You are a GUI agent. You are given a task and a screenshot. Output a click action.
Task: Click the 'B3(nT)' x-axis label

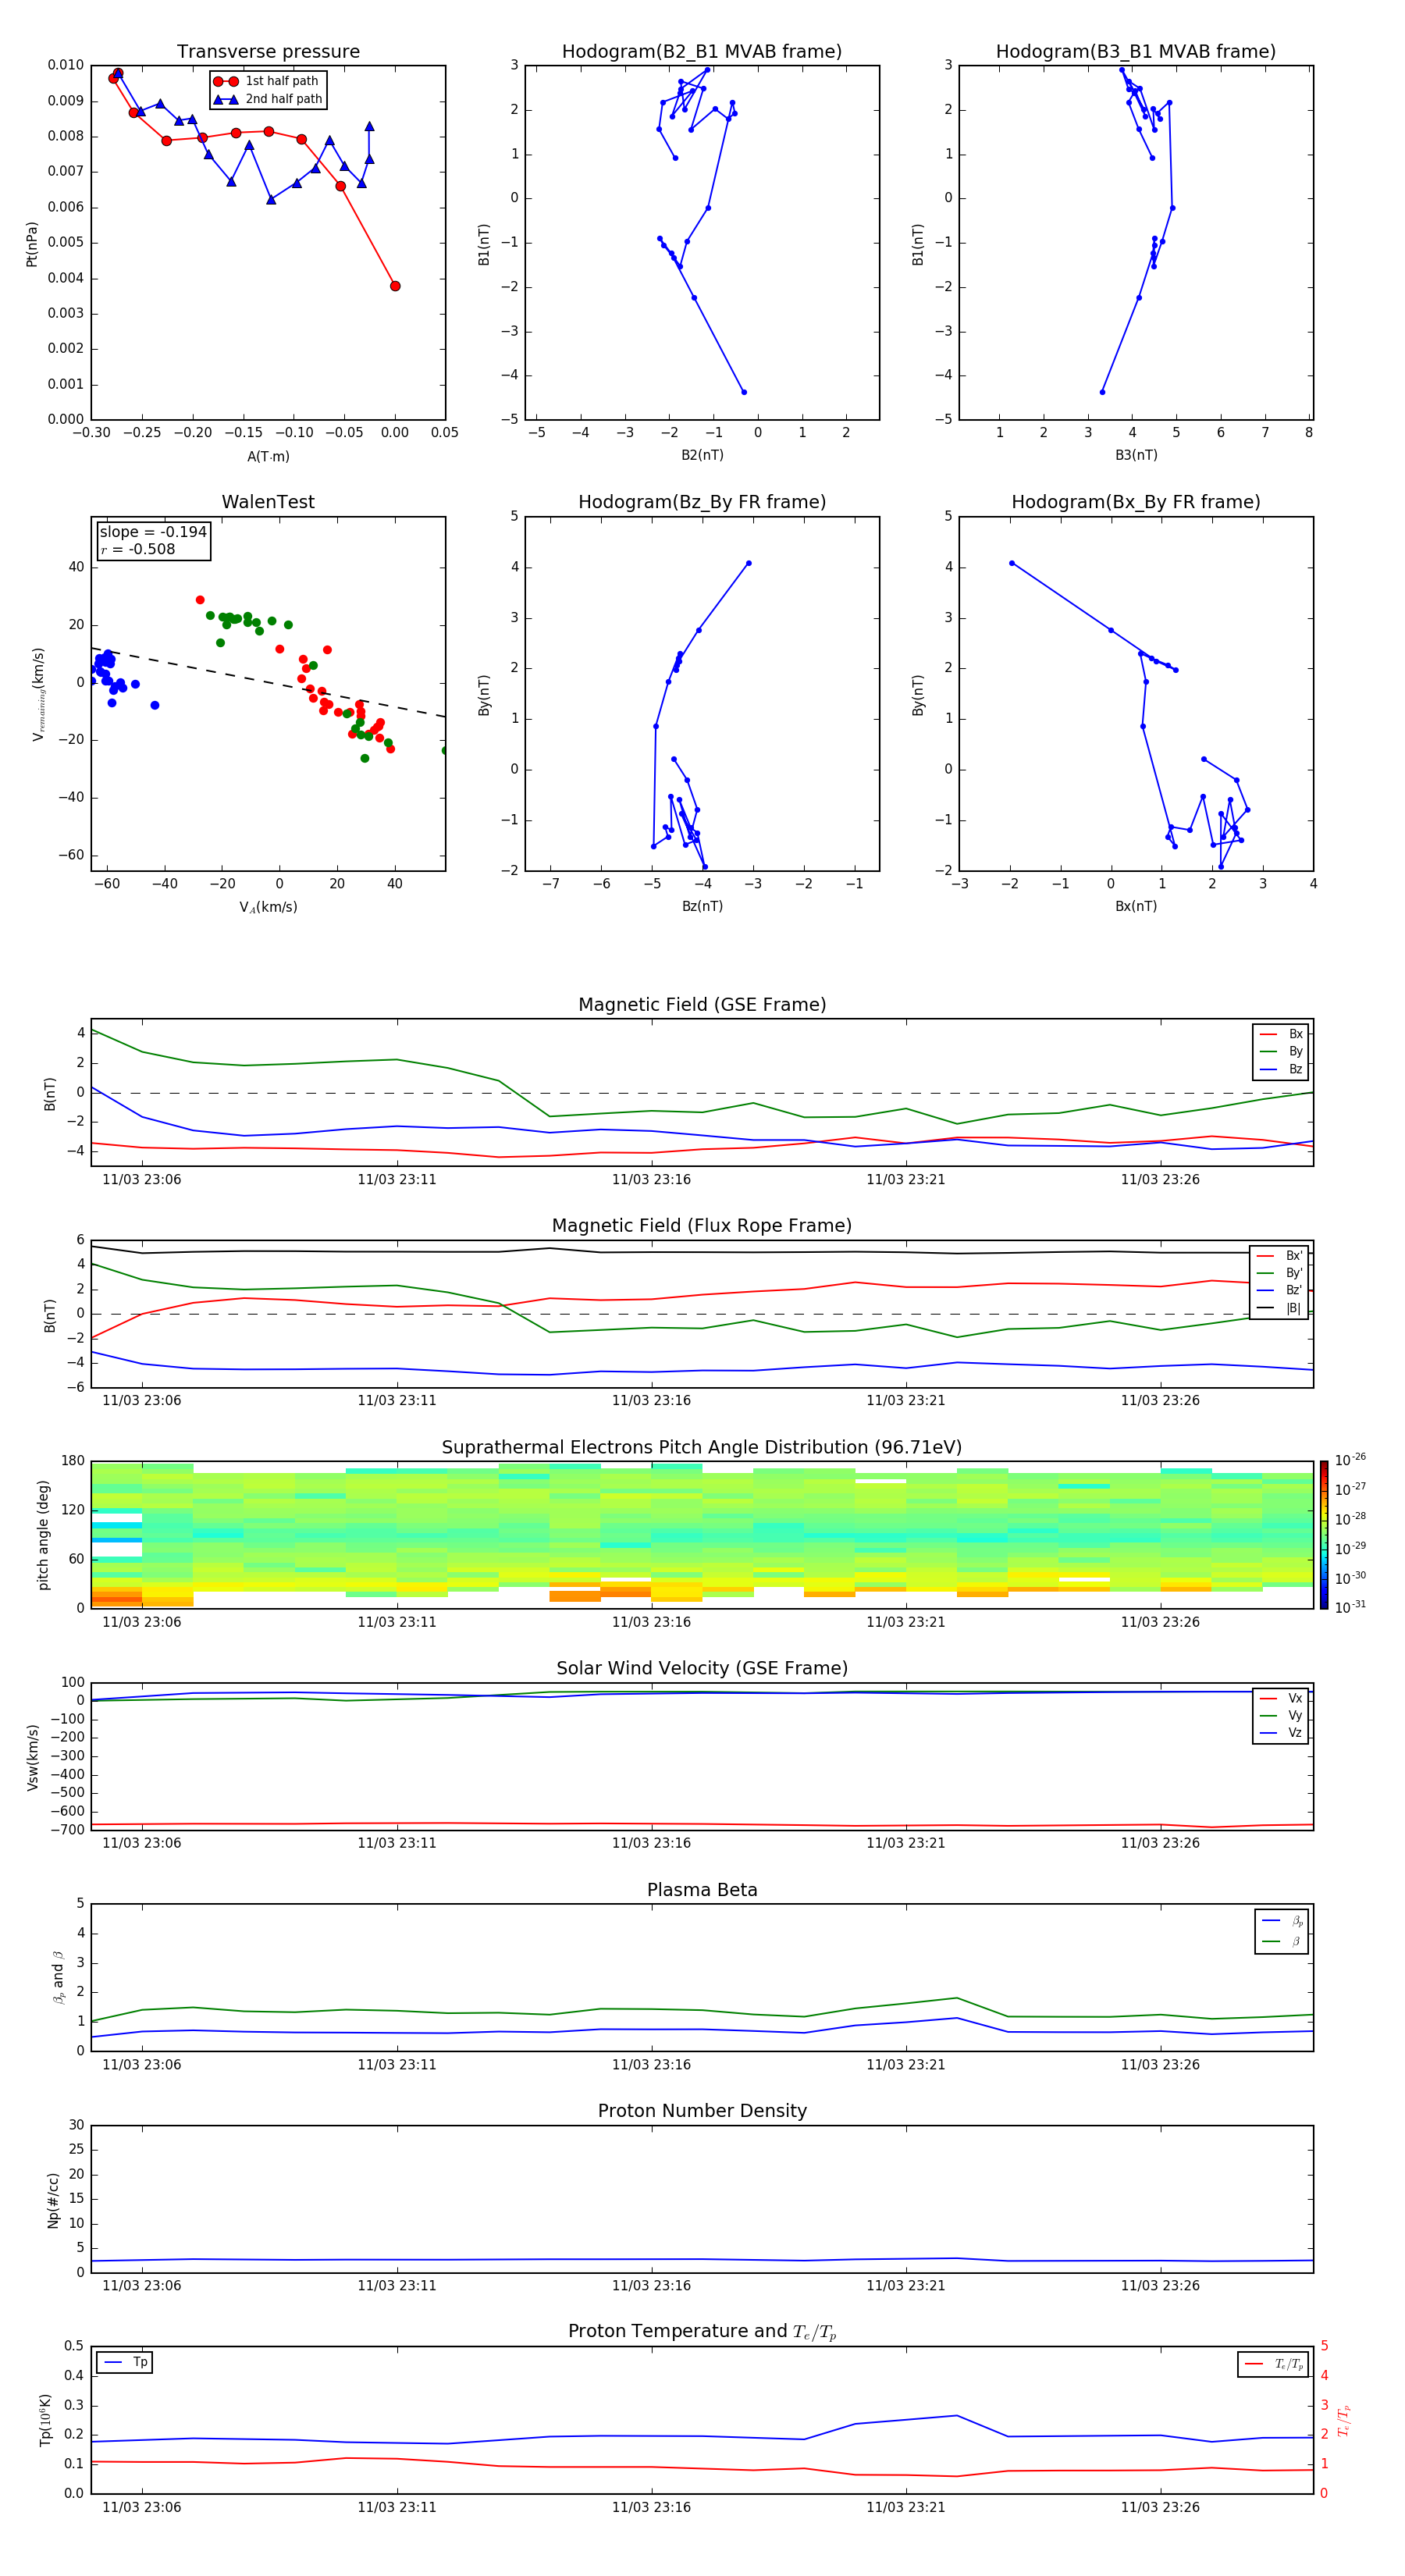click(1136, 456)
